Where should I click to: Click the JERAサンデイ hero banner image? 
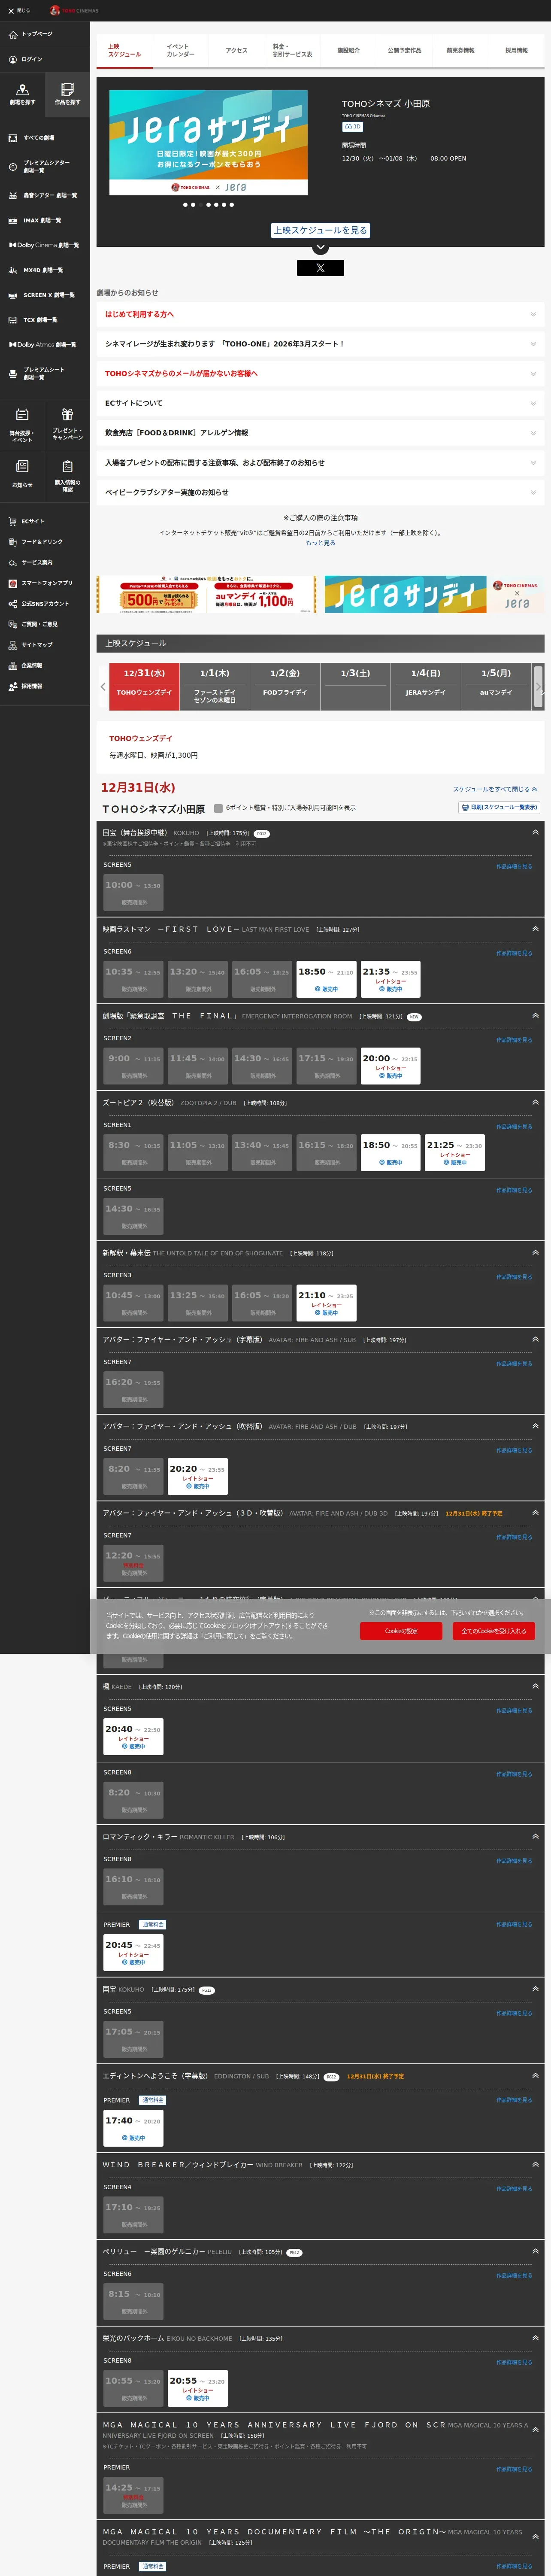click(208, 143)
